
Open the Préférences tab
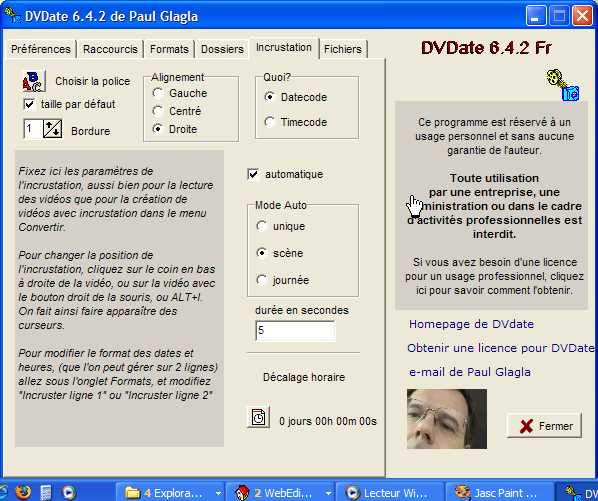tap(41, 49)
